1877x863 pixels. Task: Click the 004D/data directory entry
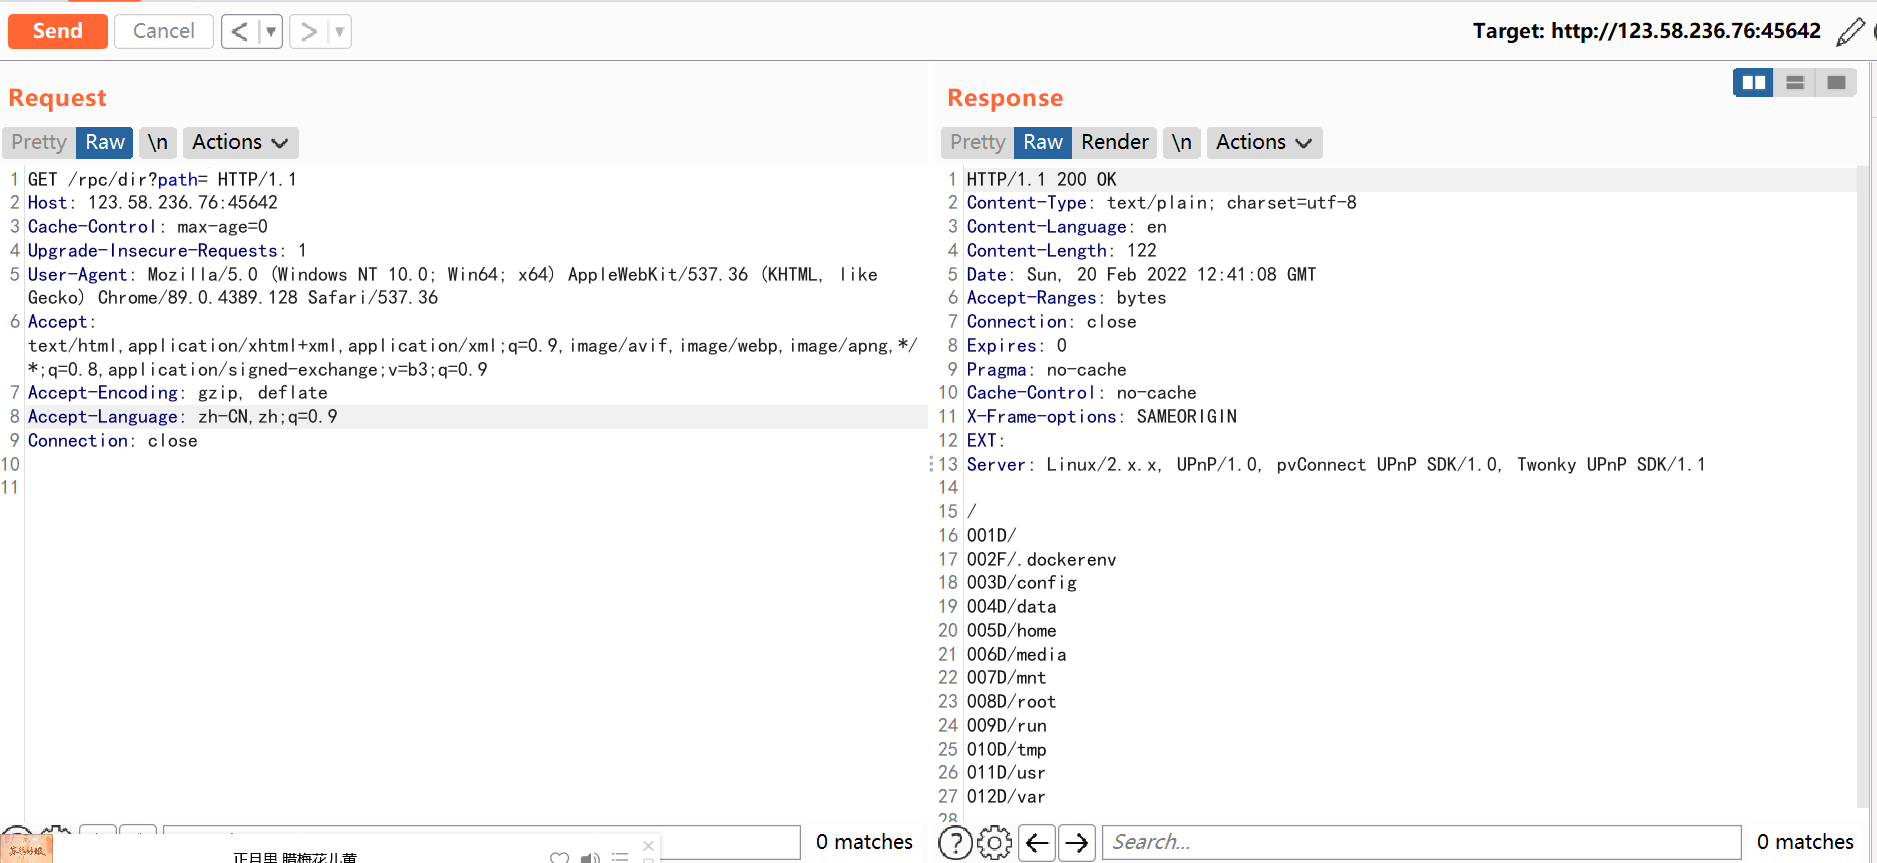pyautogui.click(x=1012, y=607)
